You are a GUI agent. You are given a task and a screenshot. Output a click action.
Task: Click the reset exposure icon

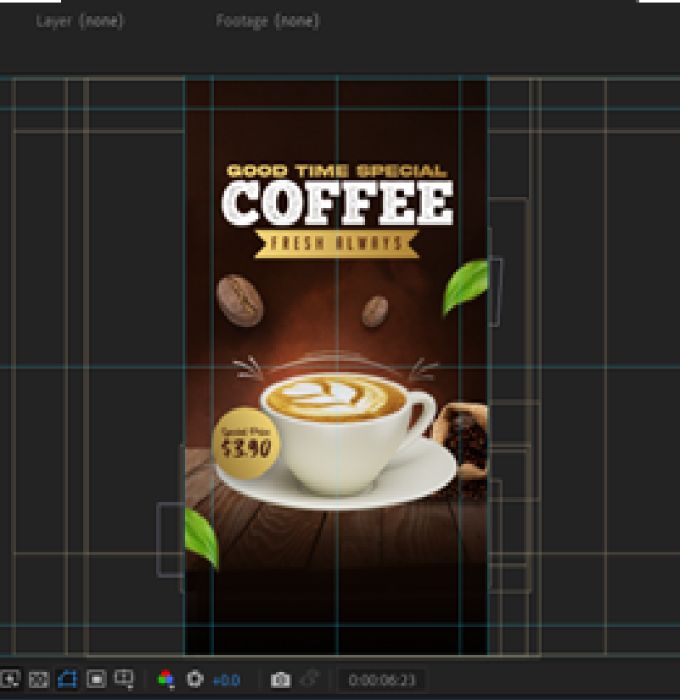click(x=195, y=679)
